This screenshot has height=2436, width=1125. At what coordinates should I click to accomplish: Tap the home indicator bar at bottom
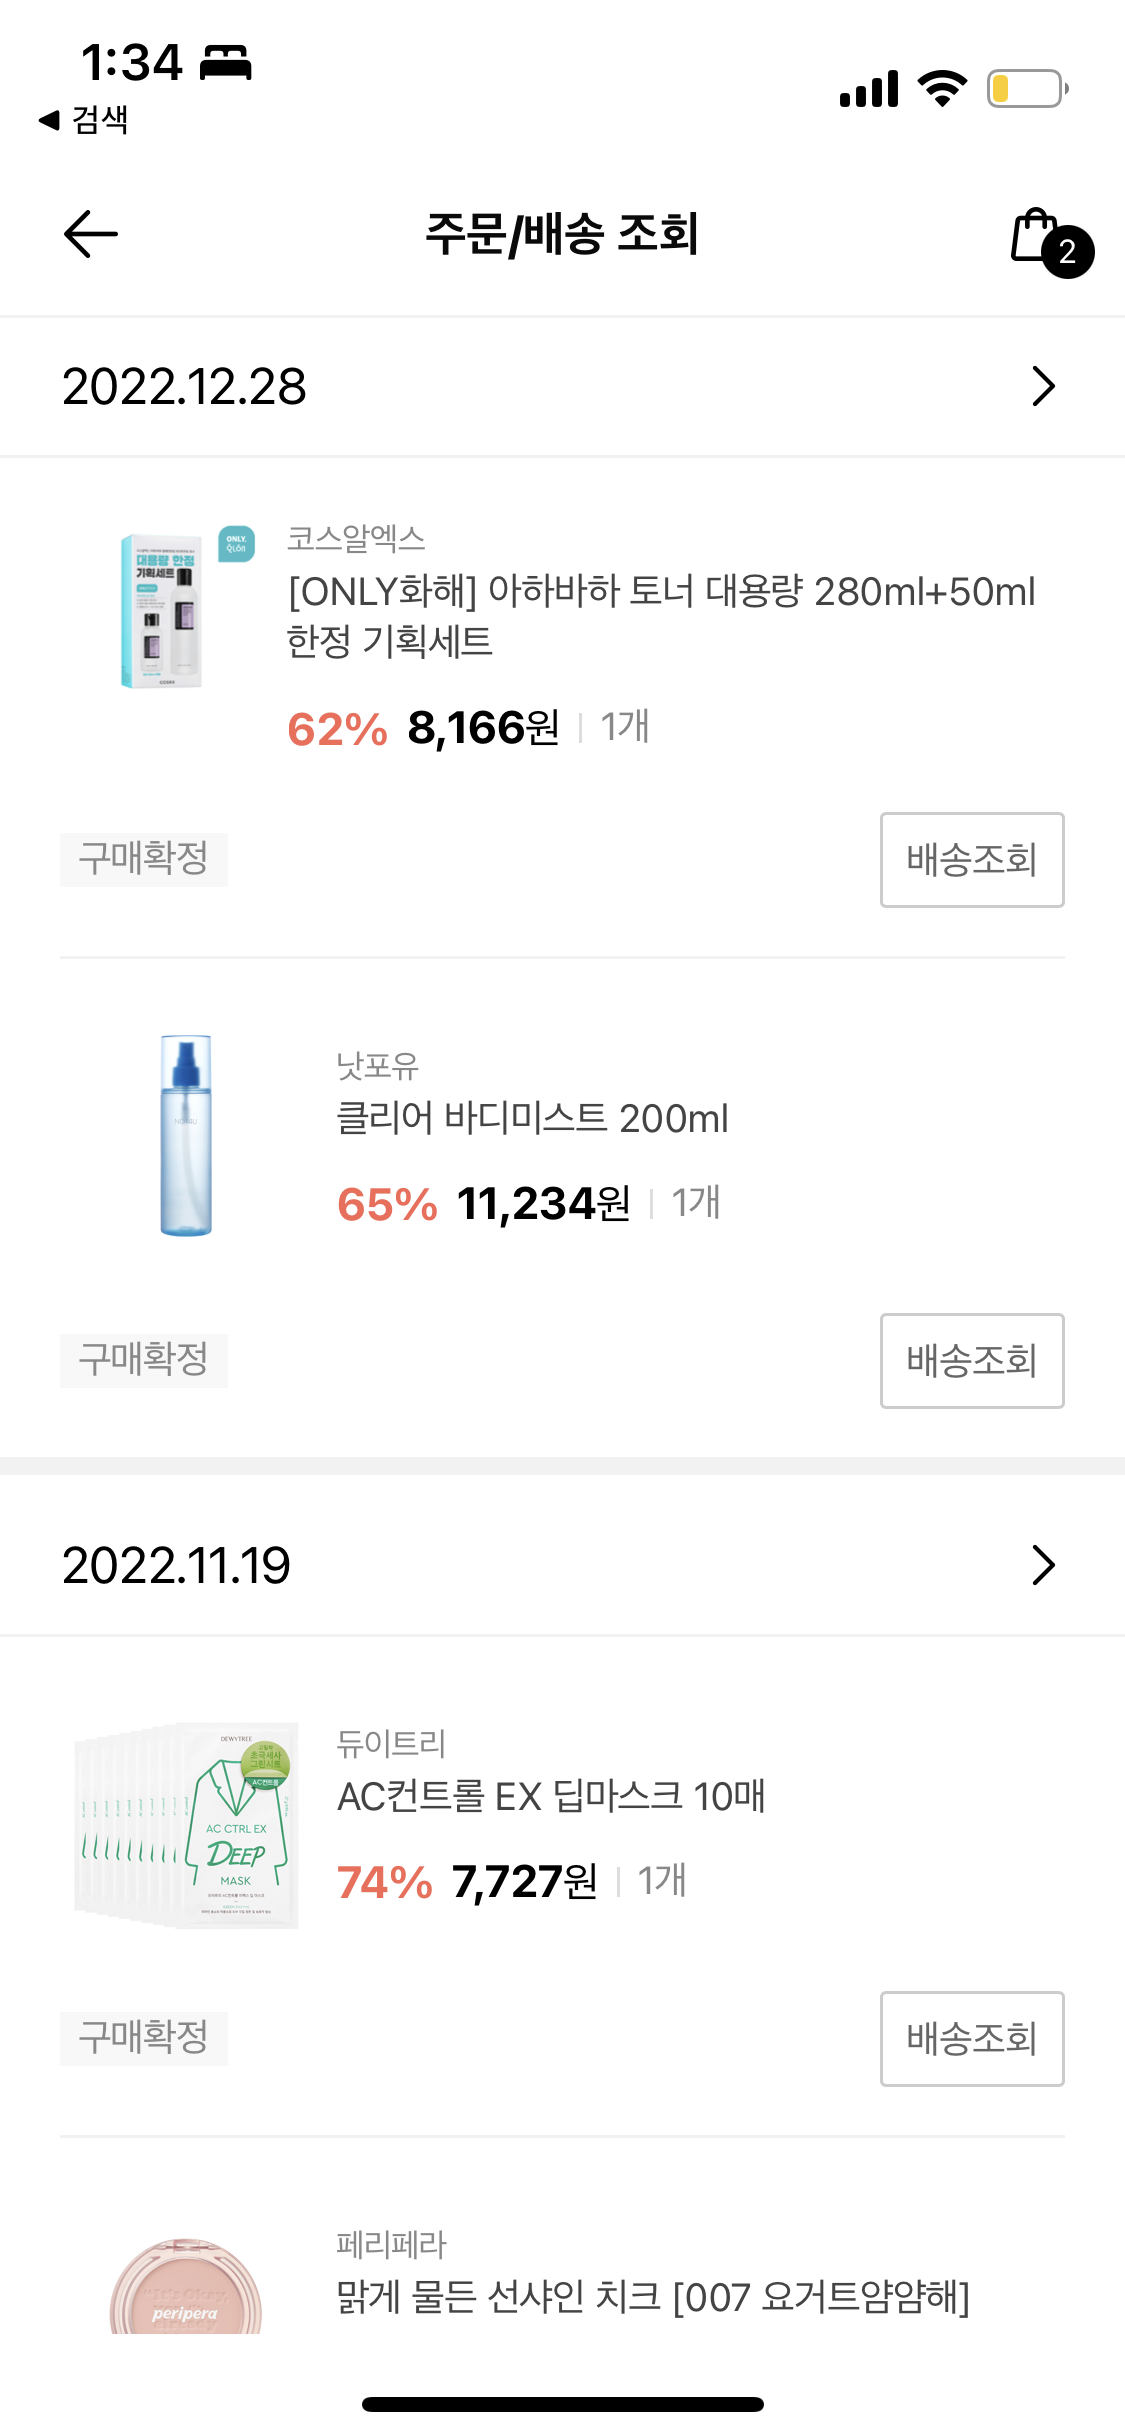point(562,2404)
